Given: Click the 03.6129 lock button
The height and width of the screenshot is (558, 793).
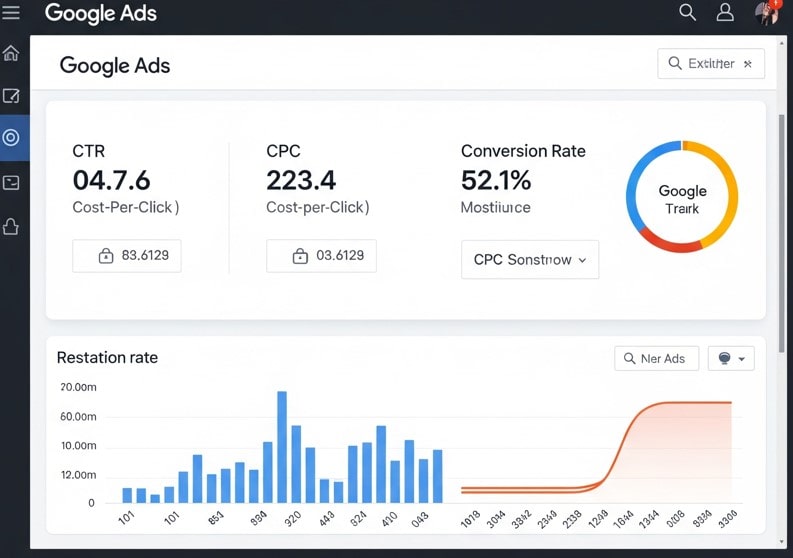Looking at the screenshot, I should [x=321, y=255].
